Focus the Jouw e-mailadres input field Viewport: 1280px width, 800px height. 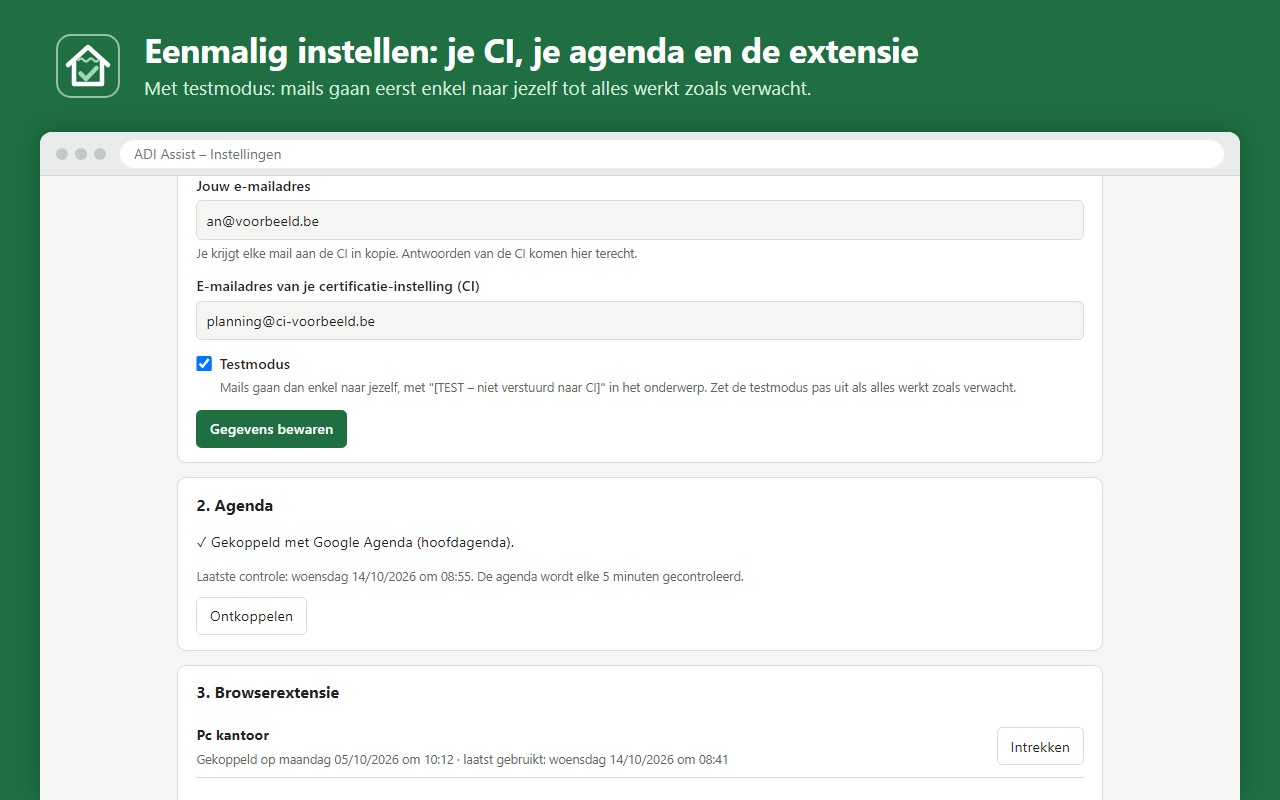tap(640, 220)
